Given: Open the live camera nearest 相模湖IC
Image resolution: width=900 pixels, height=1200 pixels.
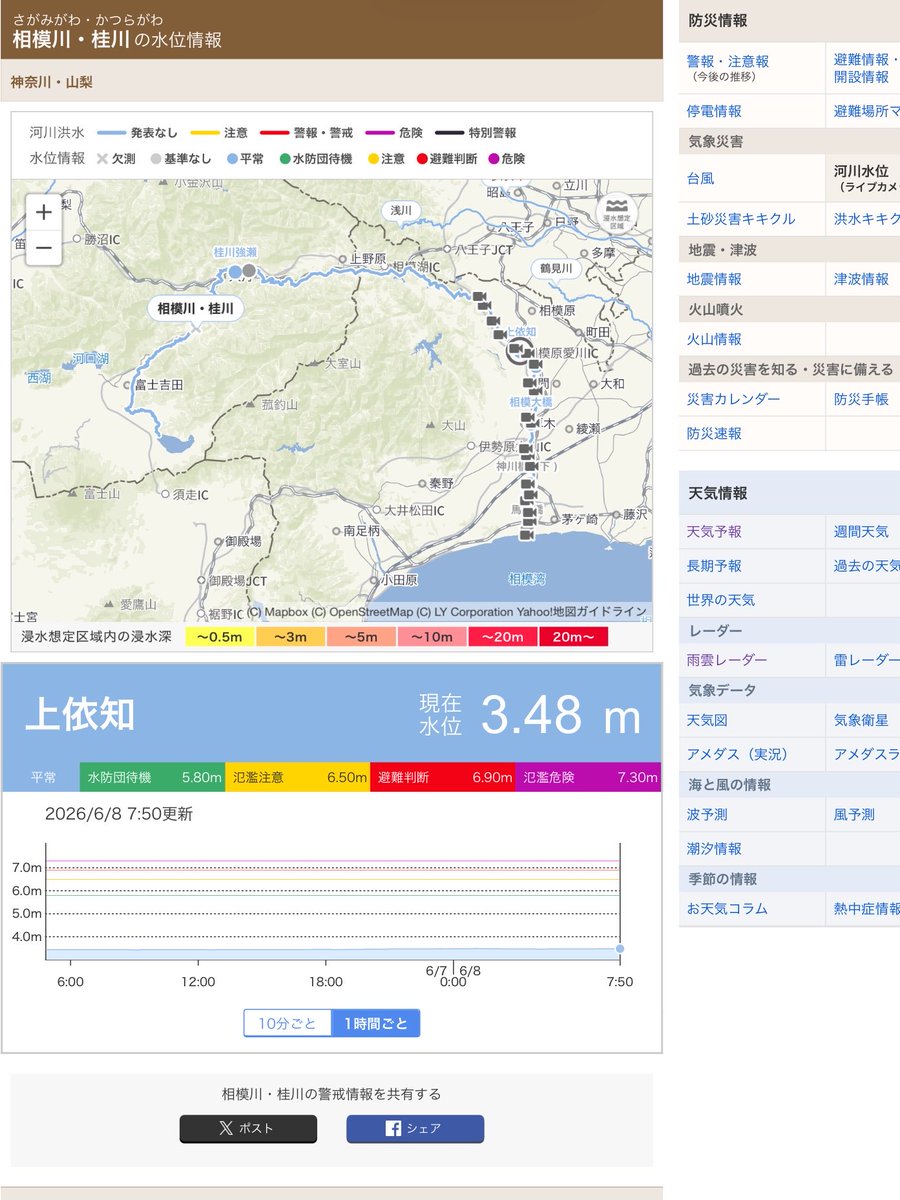Looking at the screenshot, I should click(480, 298).
